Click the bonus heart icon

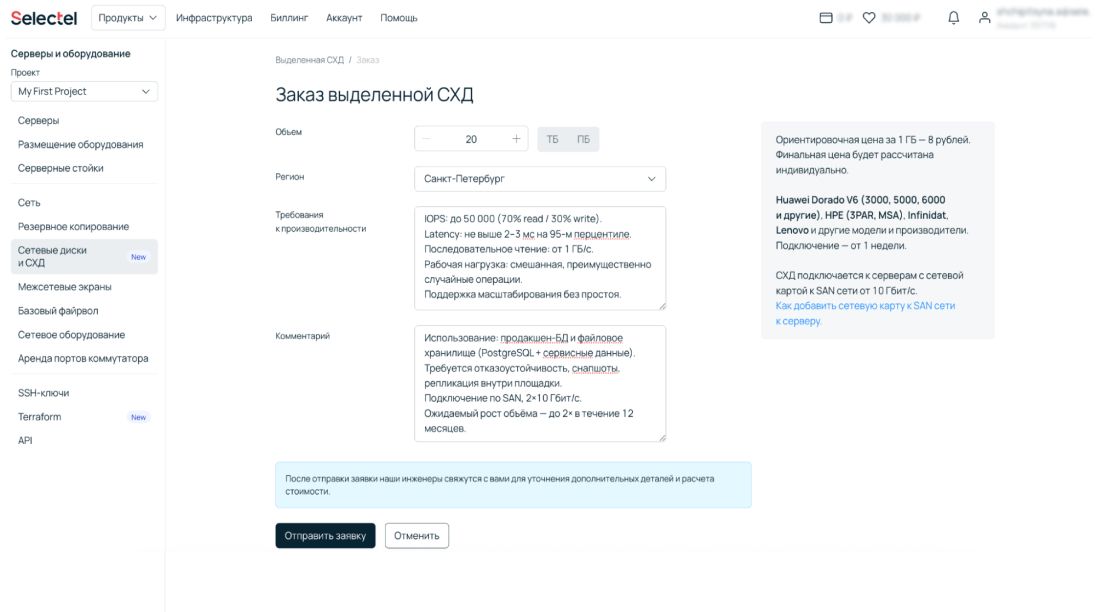[869, 17]
